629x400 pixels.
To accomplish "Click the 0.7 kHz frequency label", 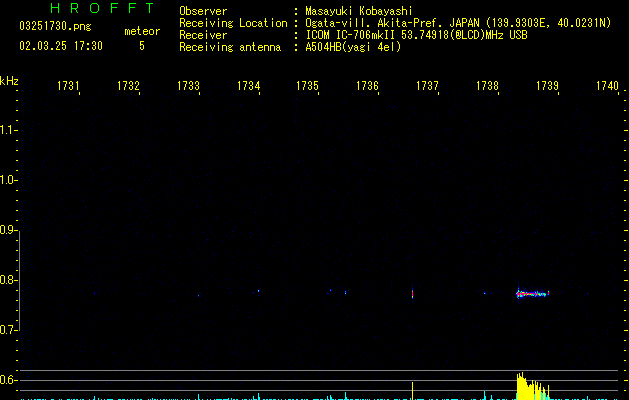I will coord(8,330).
